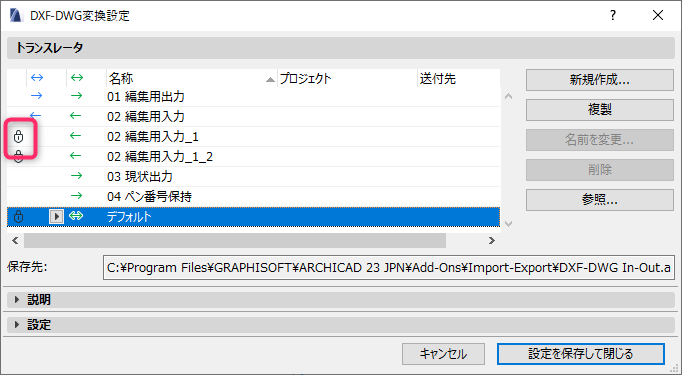
Task: Click green export arrow of 03 現状出力
Action: [76, 176]
